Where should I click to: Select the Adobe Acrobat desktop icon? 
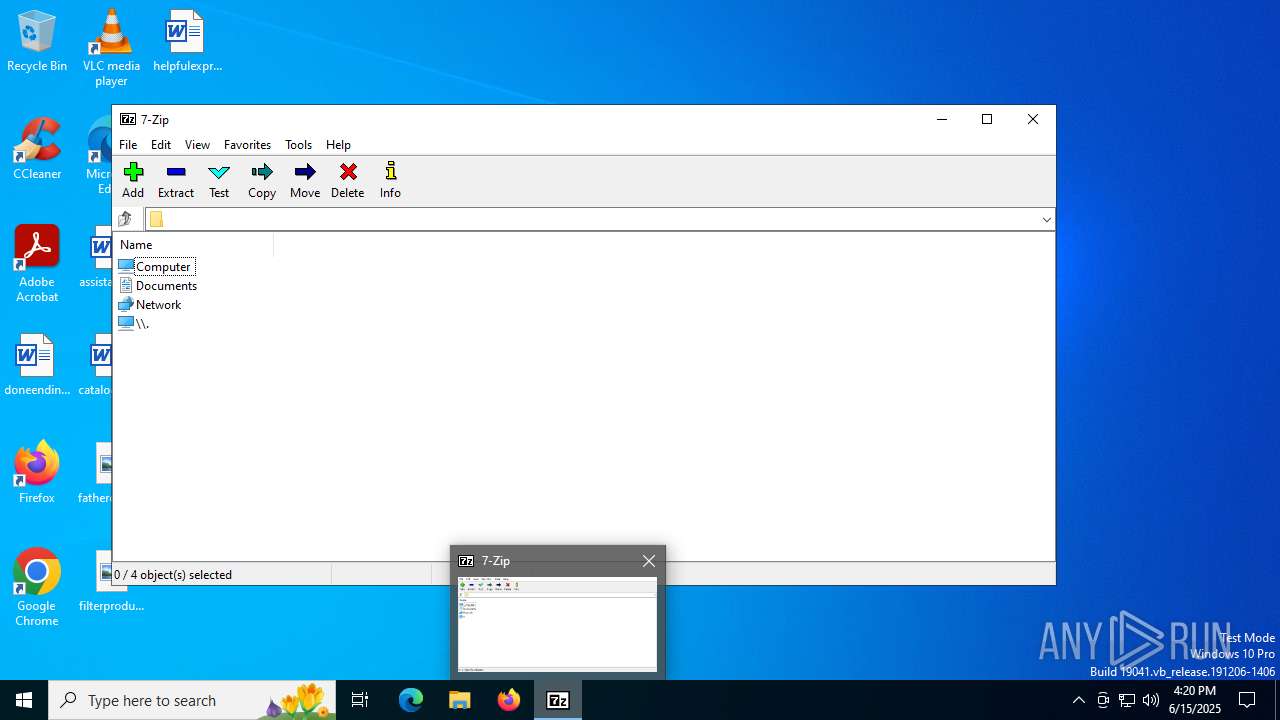point(37,264)
